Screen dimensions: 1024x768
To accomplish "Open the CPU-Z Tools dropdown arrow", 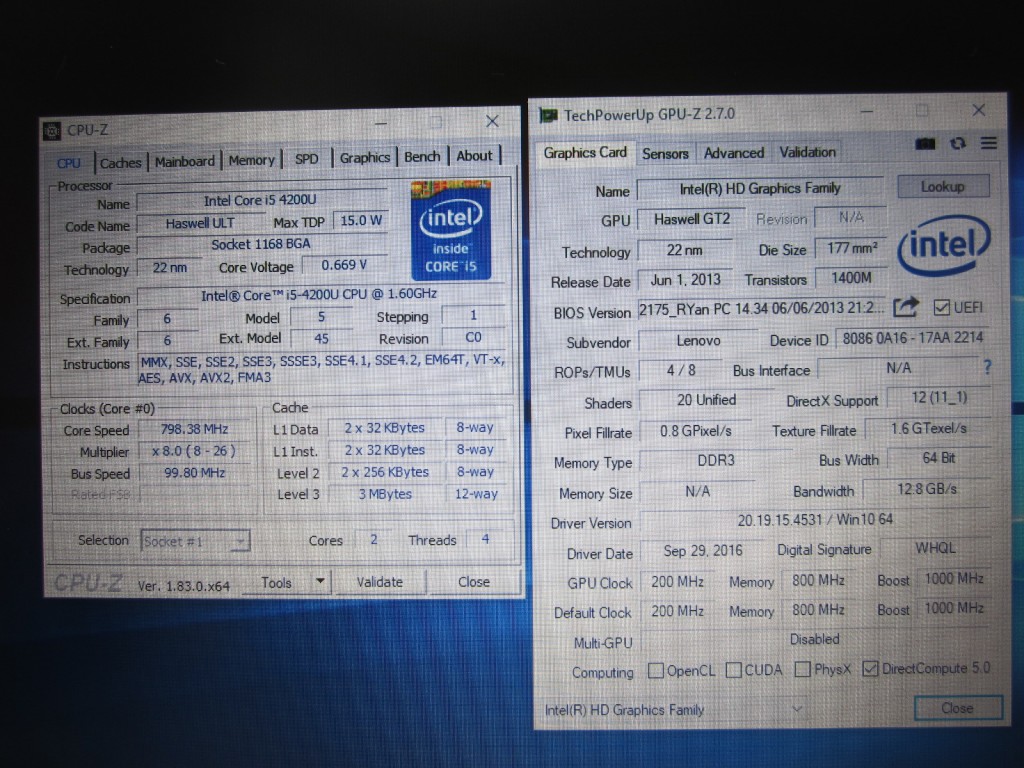I will click(x=320, y=581).
